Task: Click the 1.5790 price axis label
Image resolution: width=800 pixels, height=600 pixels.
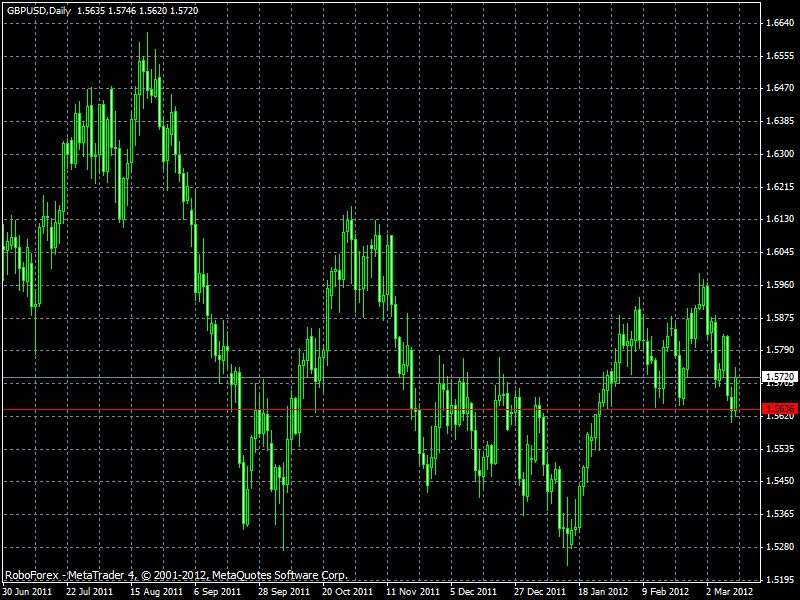Action: click(x=780, y=350)
